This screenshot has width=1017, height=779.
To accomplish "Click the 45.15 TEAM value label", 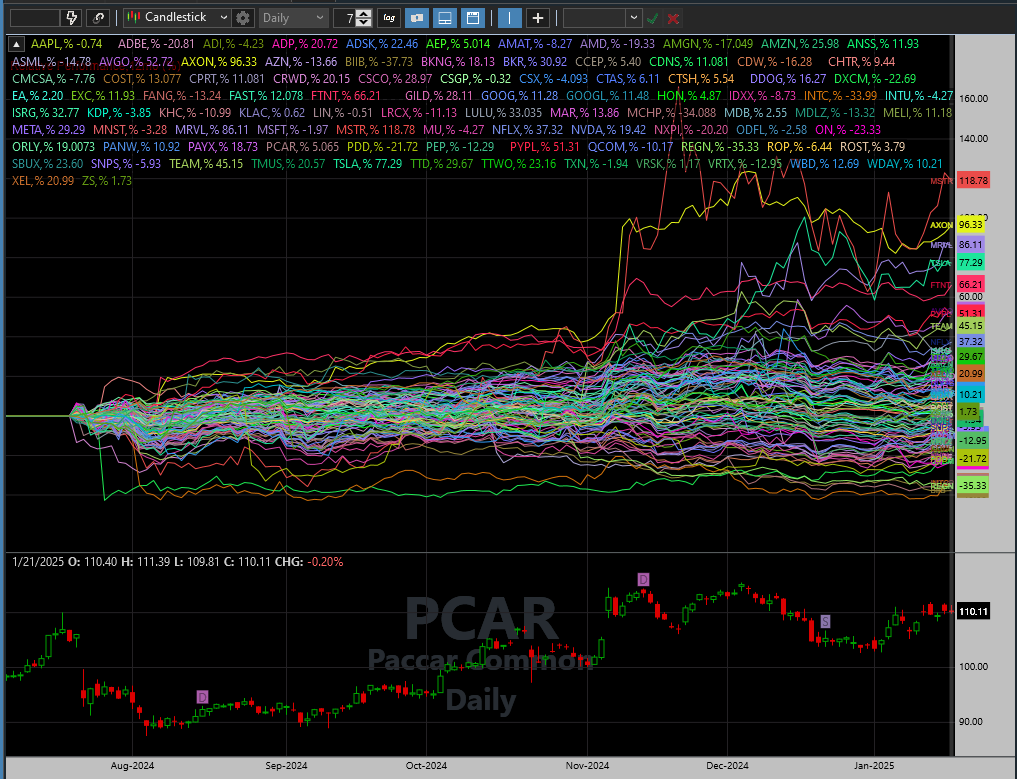I will point(971,326).
